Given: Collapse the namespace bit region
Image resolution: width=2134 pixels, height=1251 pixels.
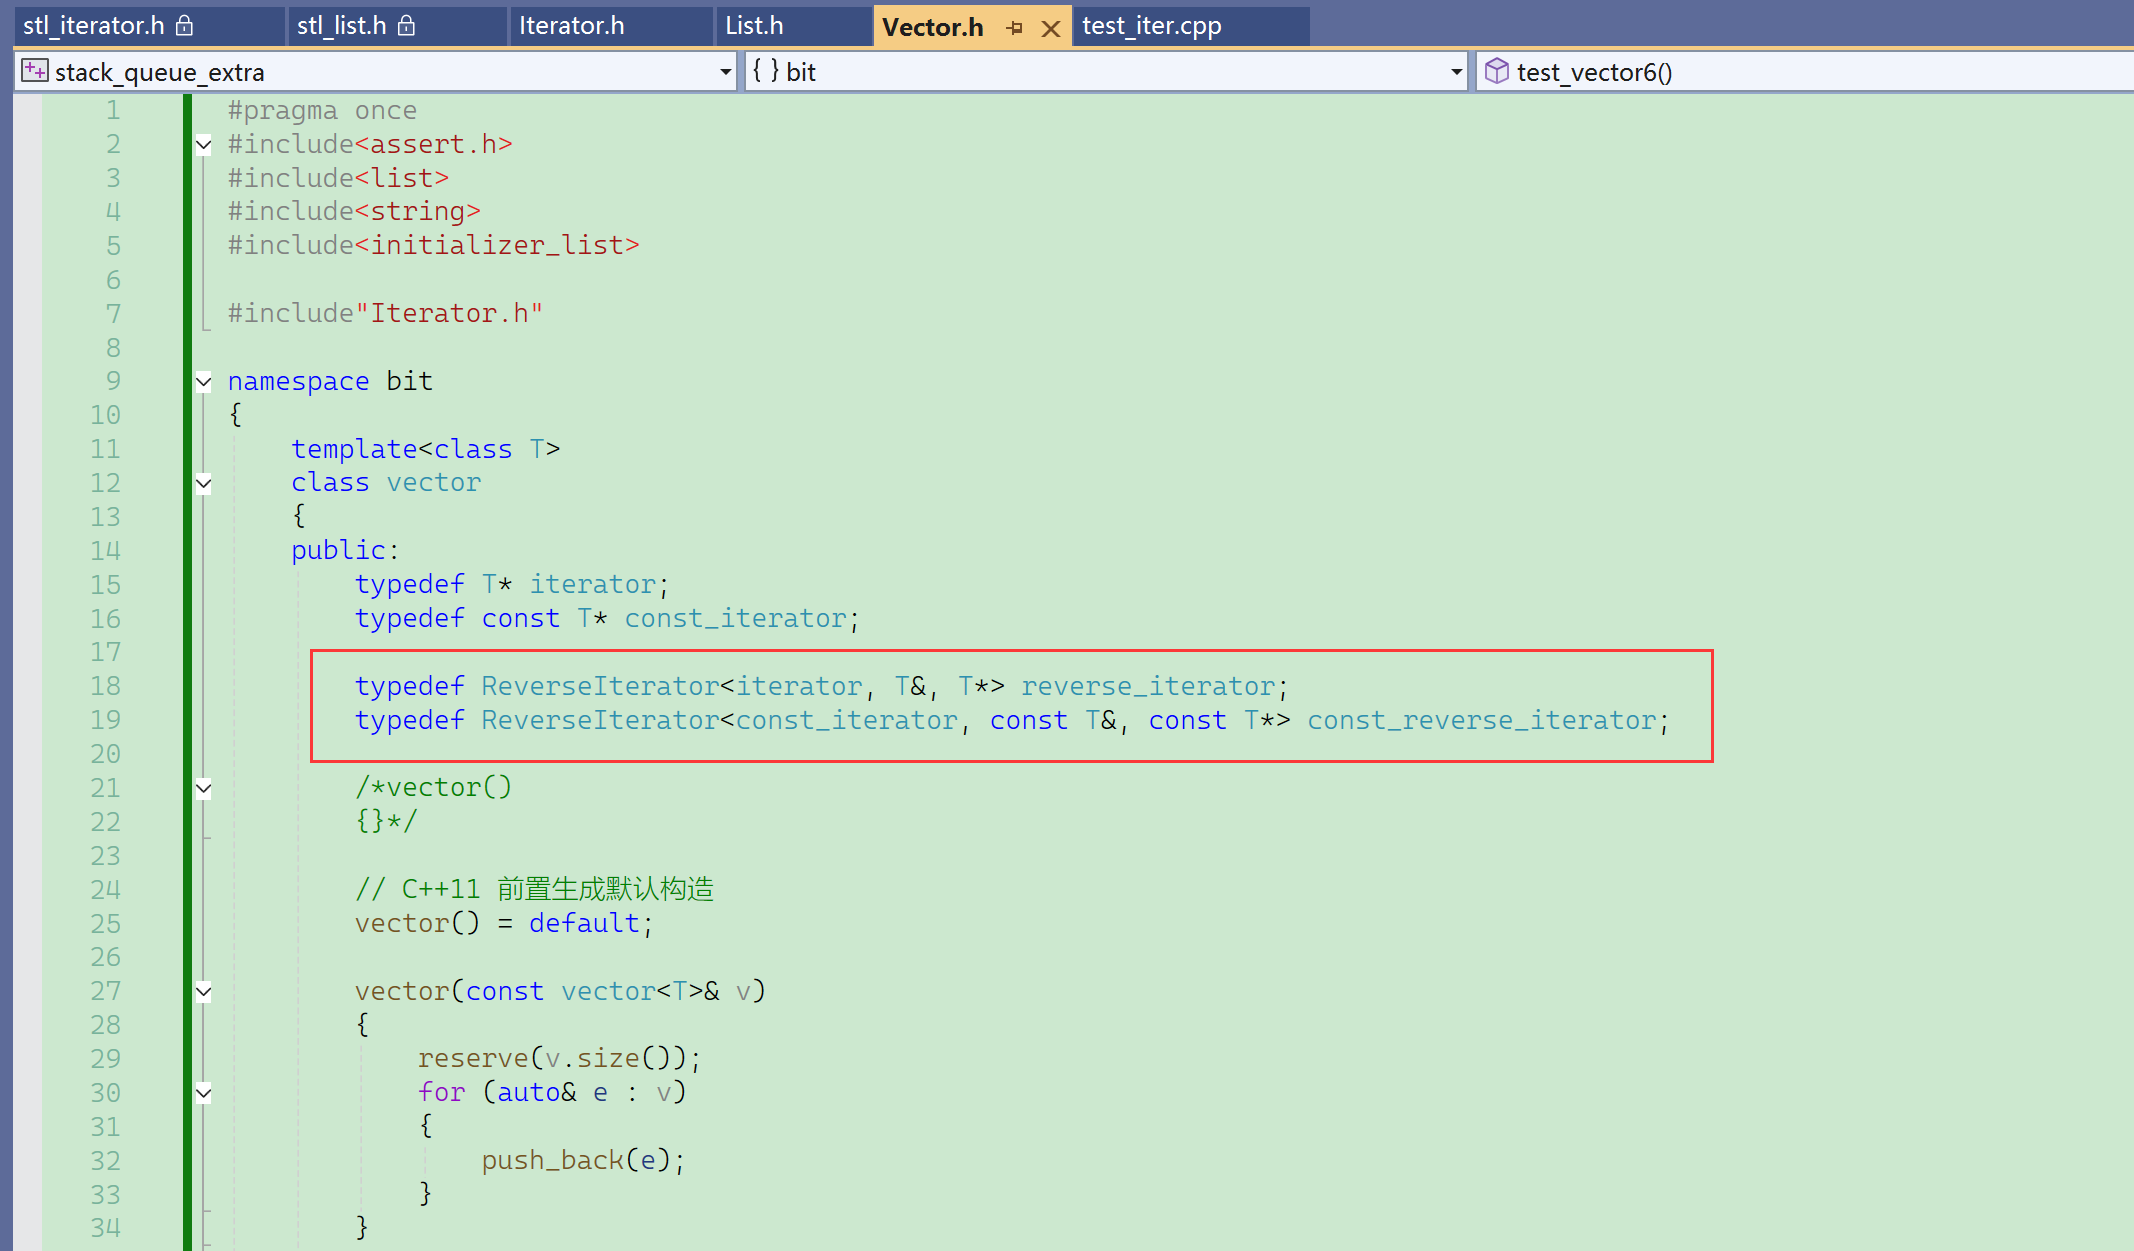Looking at the screenshot, I should pos(204,382).
